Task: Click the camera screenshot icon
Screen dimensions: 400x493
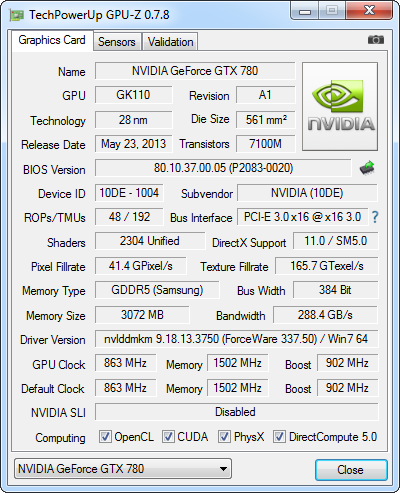Action: pyautogui.click(x=376, y=40)
